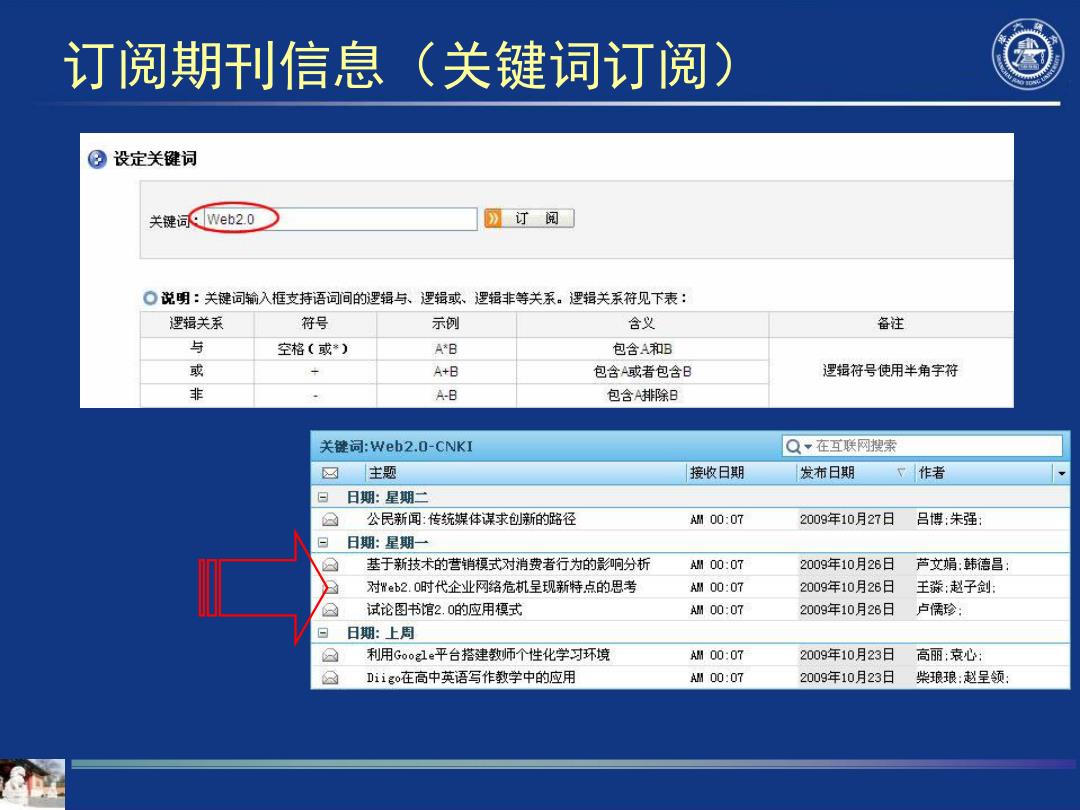The height and width of the screenshot is (810, 1080).
Task: Click the 逻辑关系 table header
Action: [196, 323]
